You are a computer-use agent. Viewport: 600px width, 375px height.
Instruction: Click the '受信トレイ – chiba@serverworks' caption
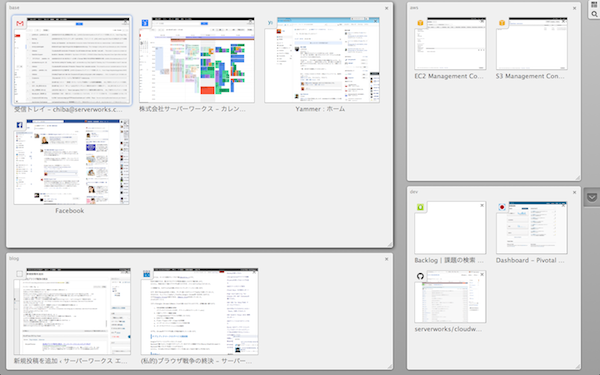(68, 109)
